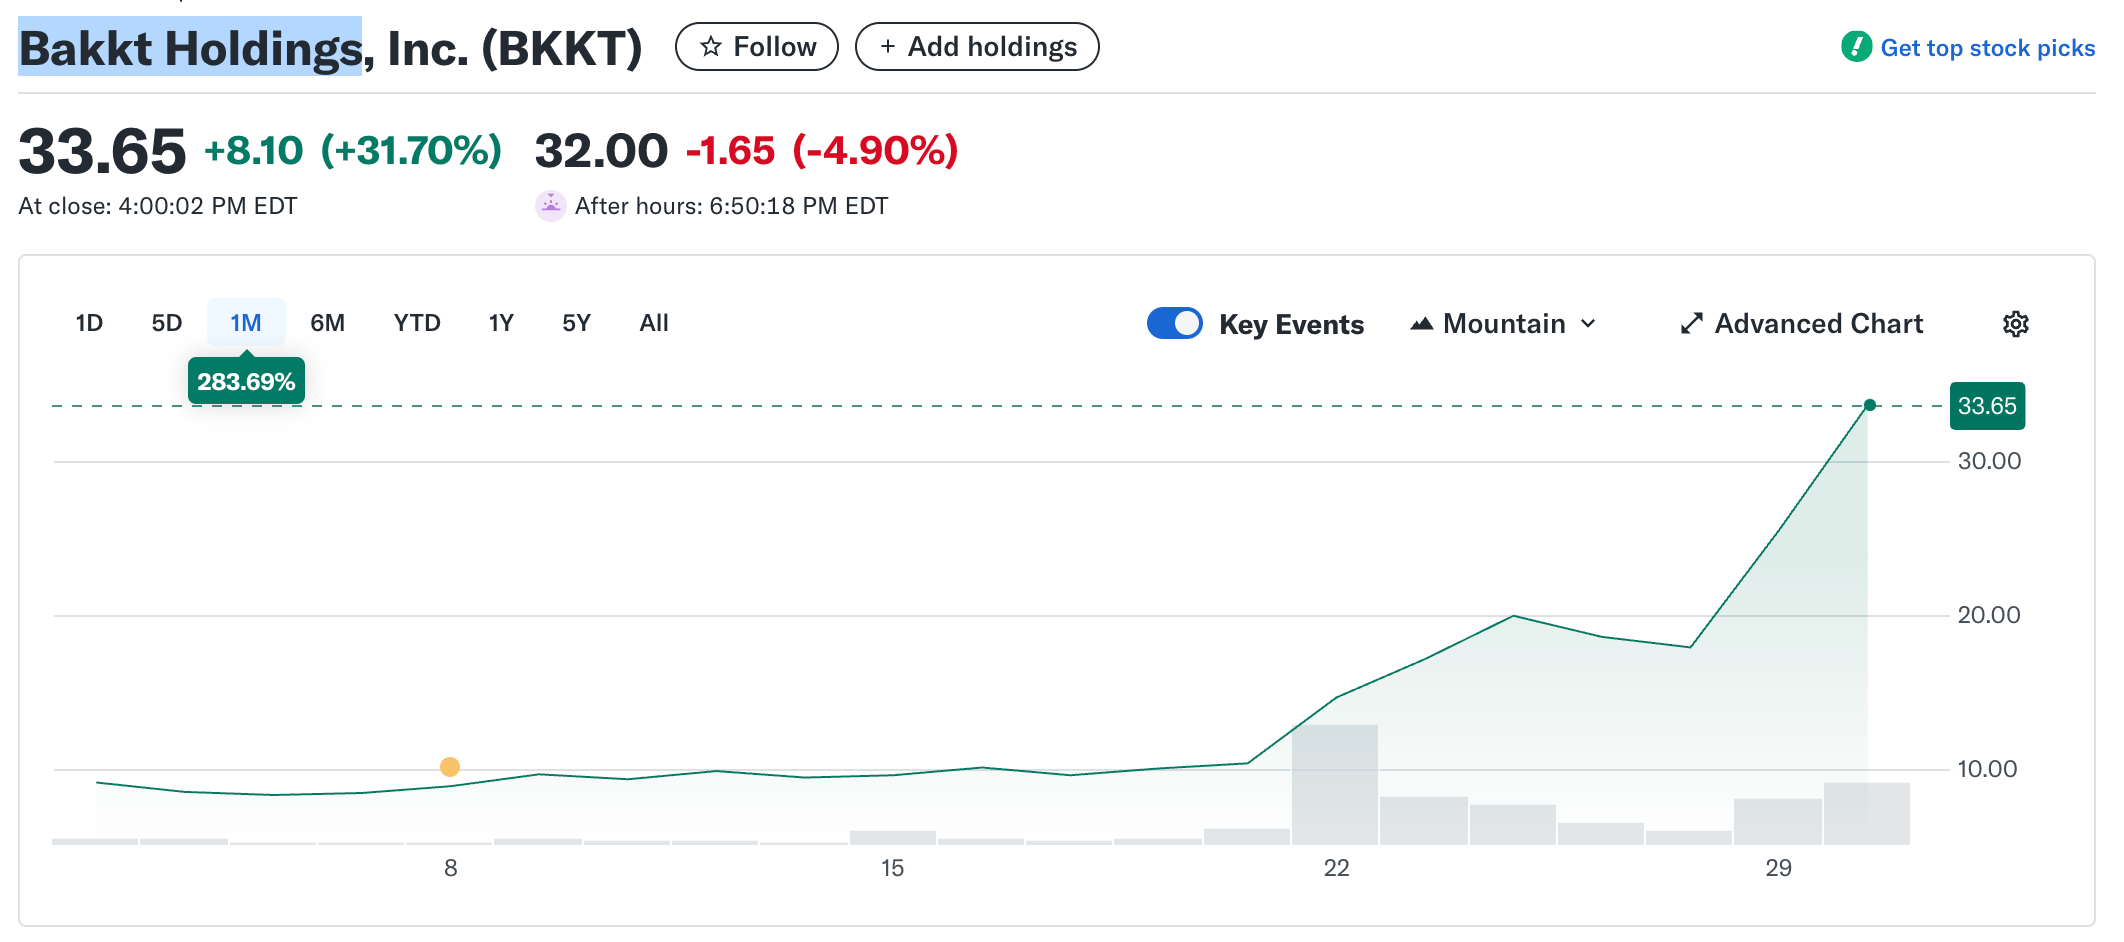Click the plus icon in Add holdings
This screenshot has height=942, width=2124.
(887, 47)
